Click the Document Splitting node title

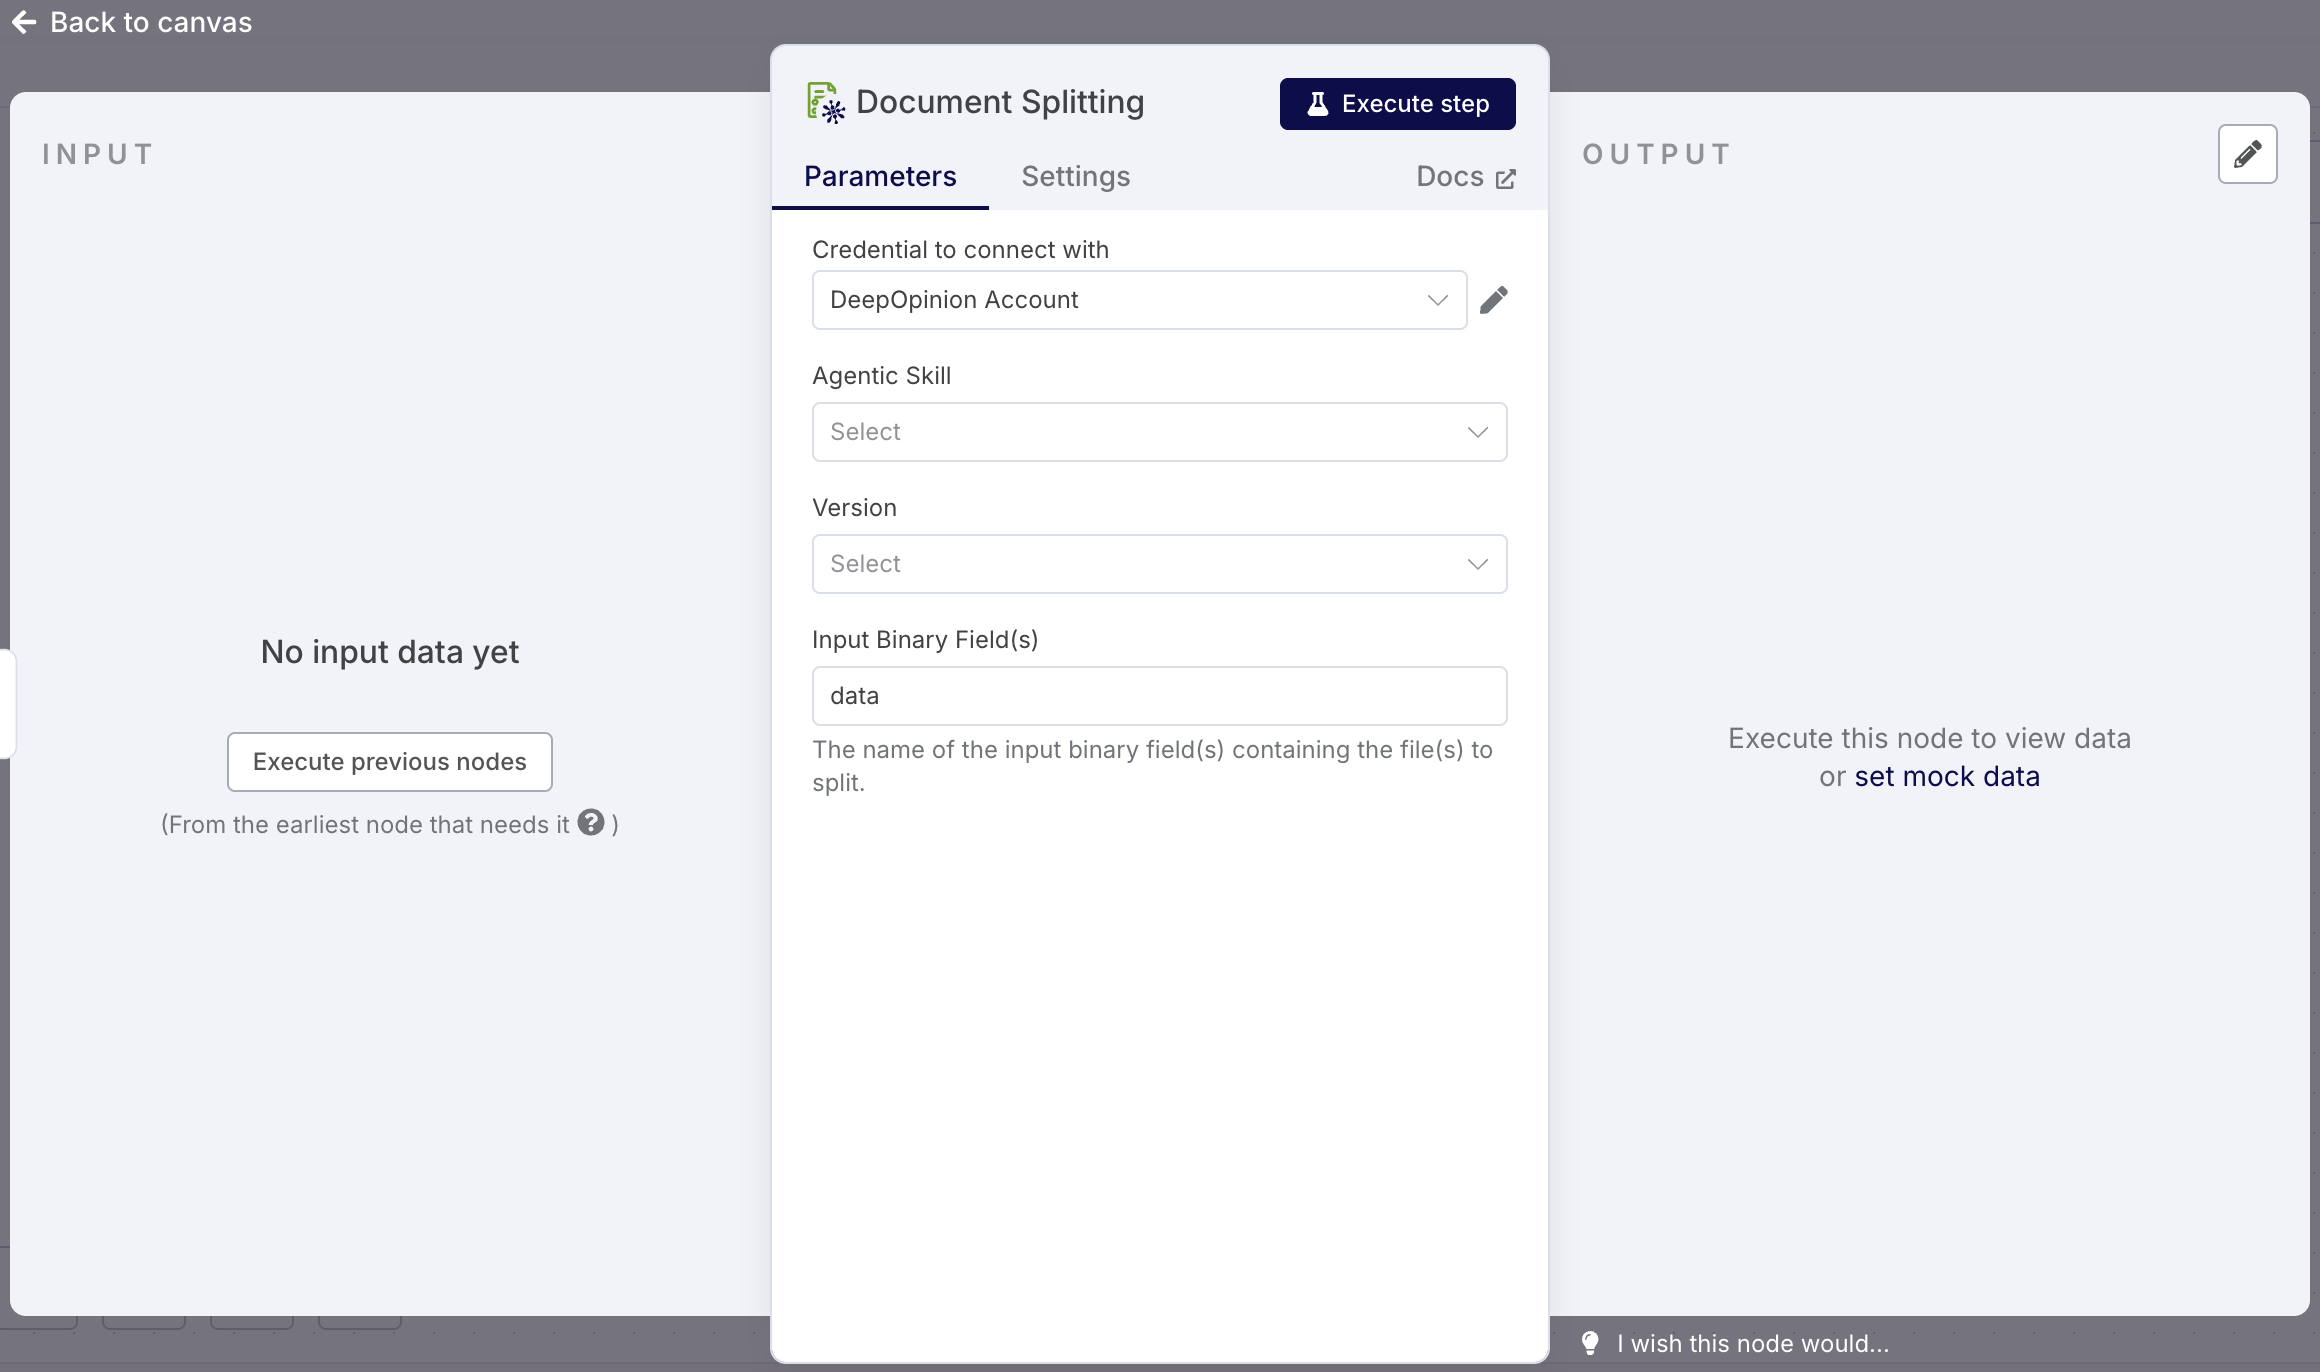(x=1000, y=102)
